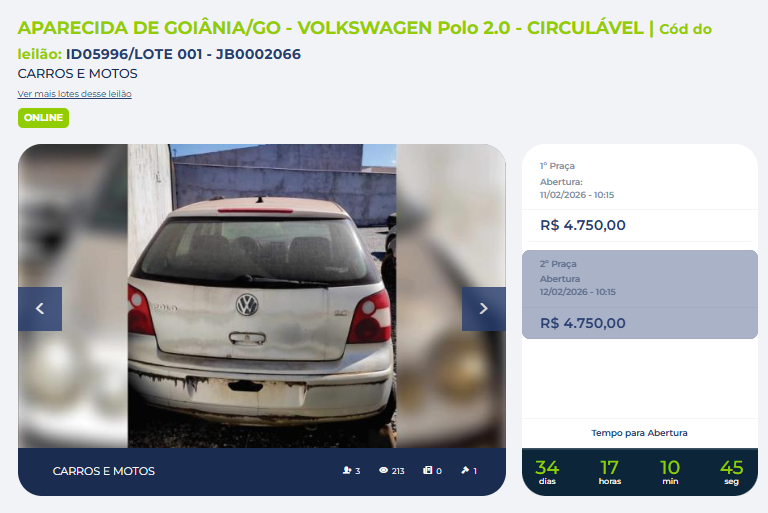Click CARROS E MOTOS label in photo footer
This screenshot has height=513, width=768.
click(104, 471)
